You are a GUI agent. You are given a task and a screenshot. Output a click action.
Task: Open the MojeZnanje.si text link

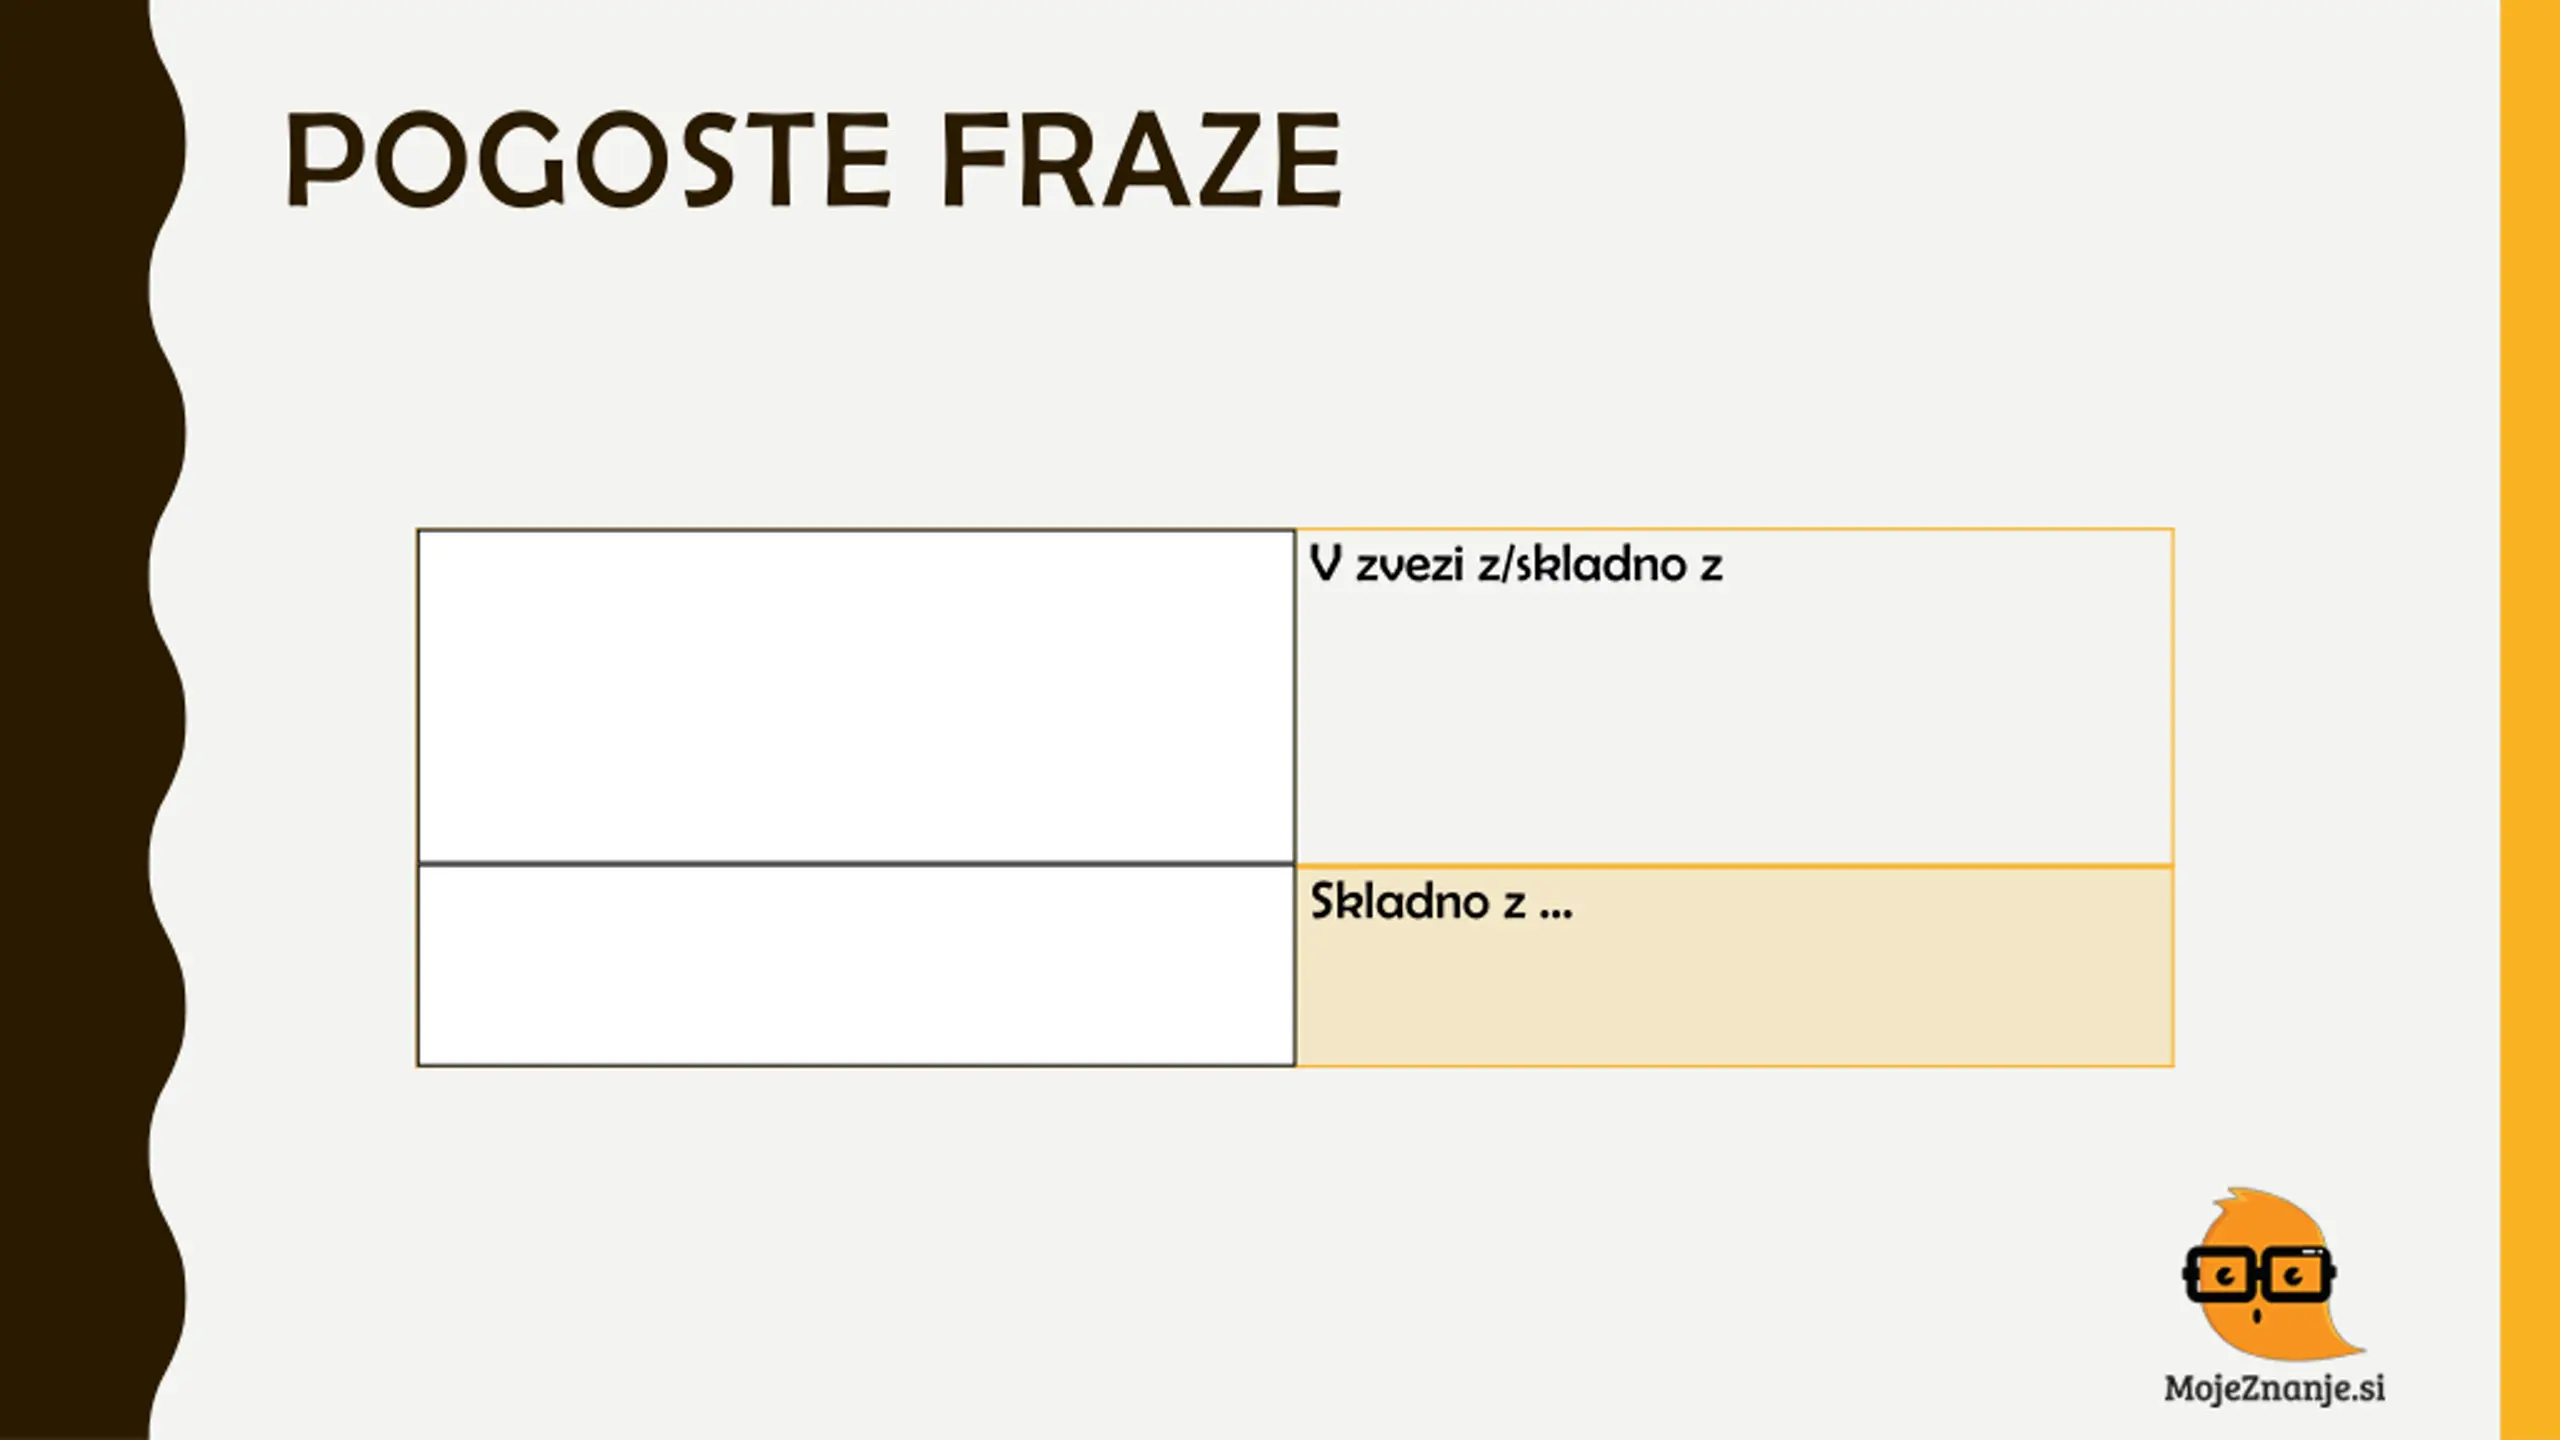pos(2274,1389)
